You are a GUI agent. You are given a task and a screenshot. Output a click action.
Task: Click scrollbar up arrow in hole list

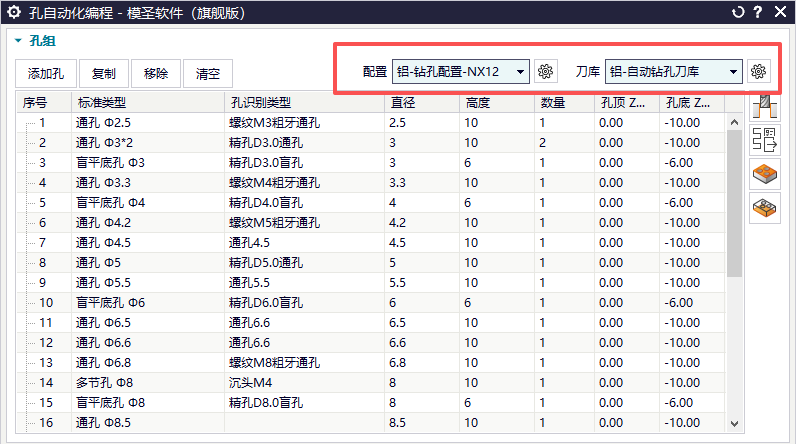point(734,122)
